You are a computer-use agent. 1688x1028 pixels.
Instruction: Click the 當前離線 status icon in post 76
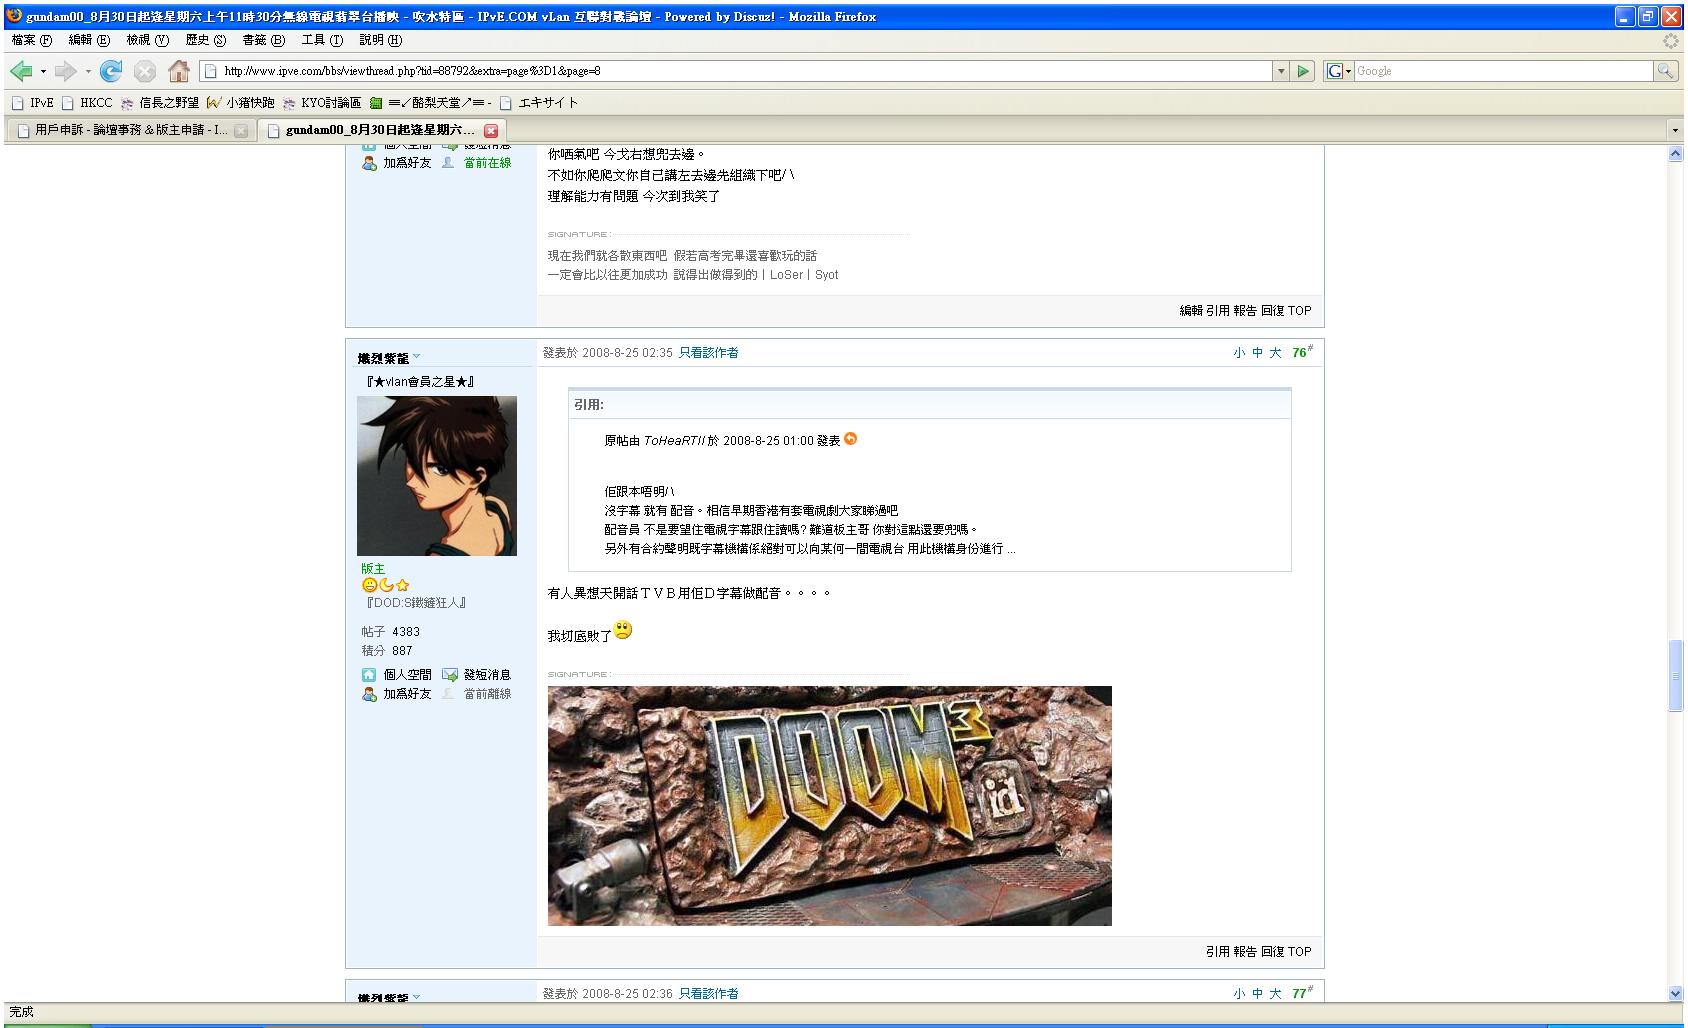(449, 694)
